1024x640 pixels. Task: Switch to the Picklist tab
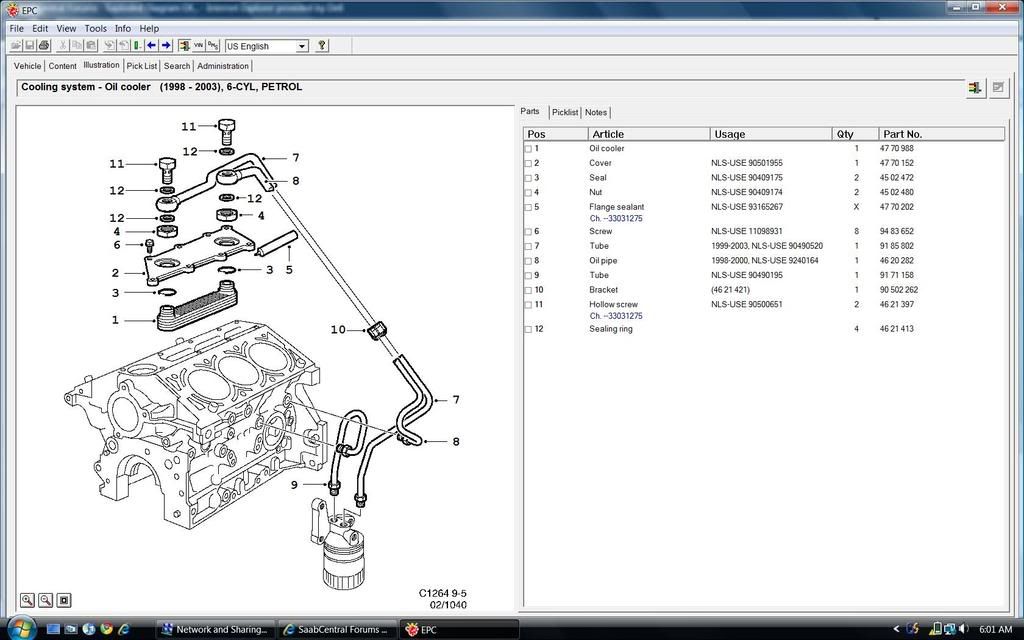565,112
